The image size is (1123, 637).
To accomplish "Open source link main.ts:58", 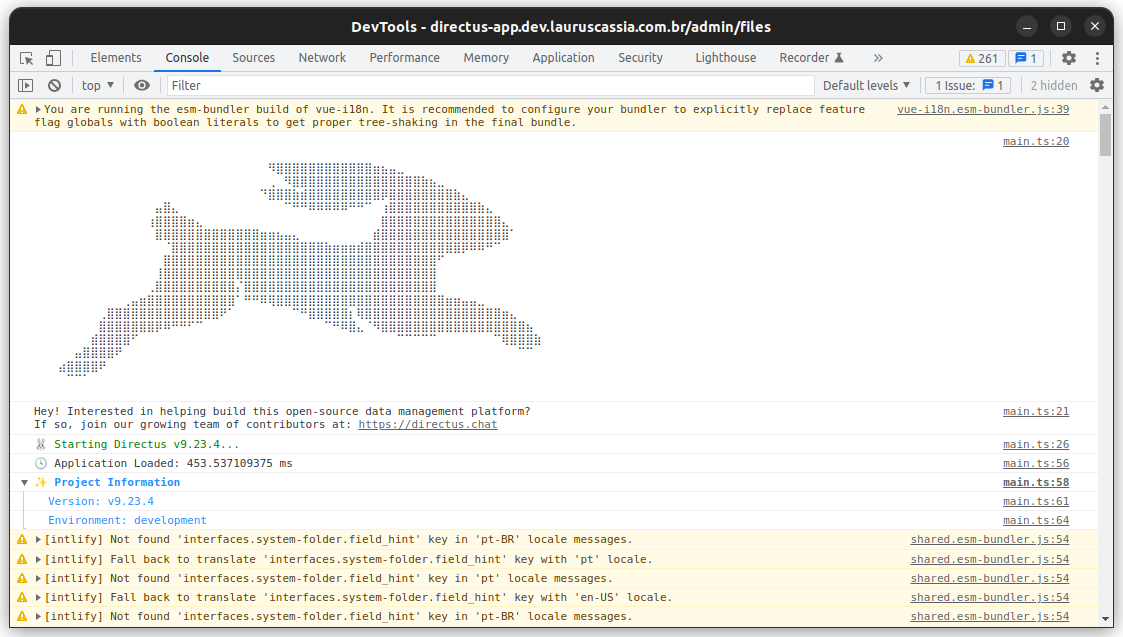I will tap(1036, 483).
